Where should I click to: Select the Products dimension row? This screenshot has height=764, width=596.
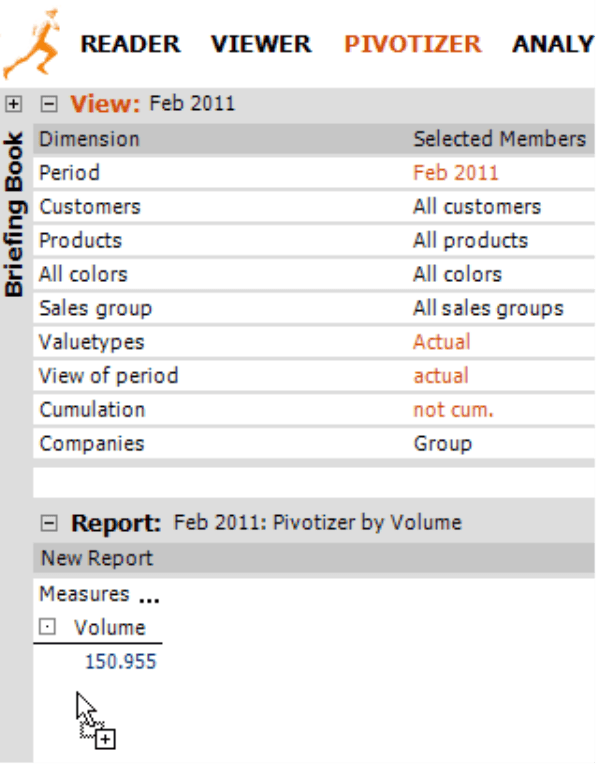[x=314, y=241]
